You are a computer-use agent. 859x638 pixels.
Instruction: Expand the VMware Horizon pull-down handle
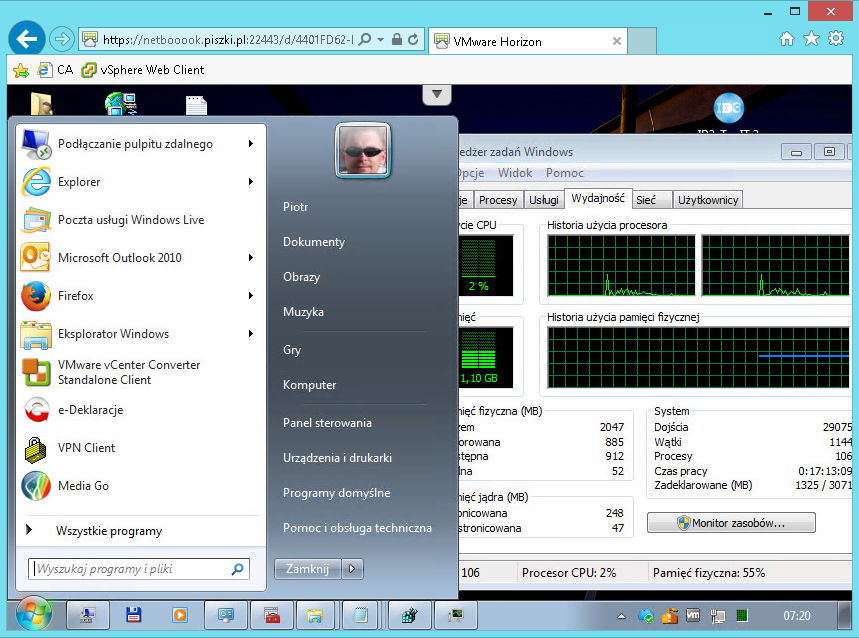[435, 94]
